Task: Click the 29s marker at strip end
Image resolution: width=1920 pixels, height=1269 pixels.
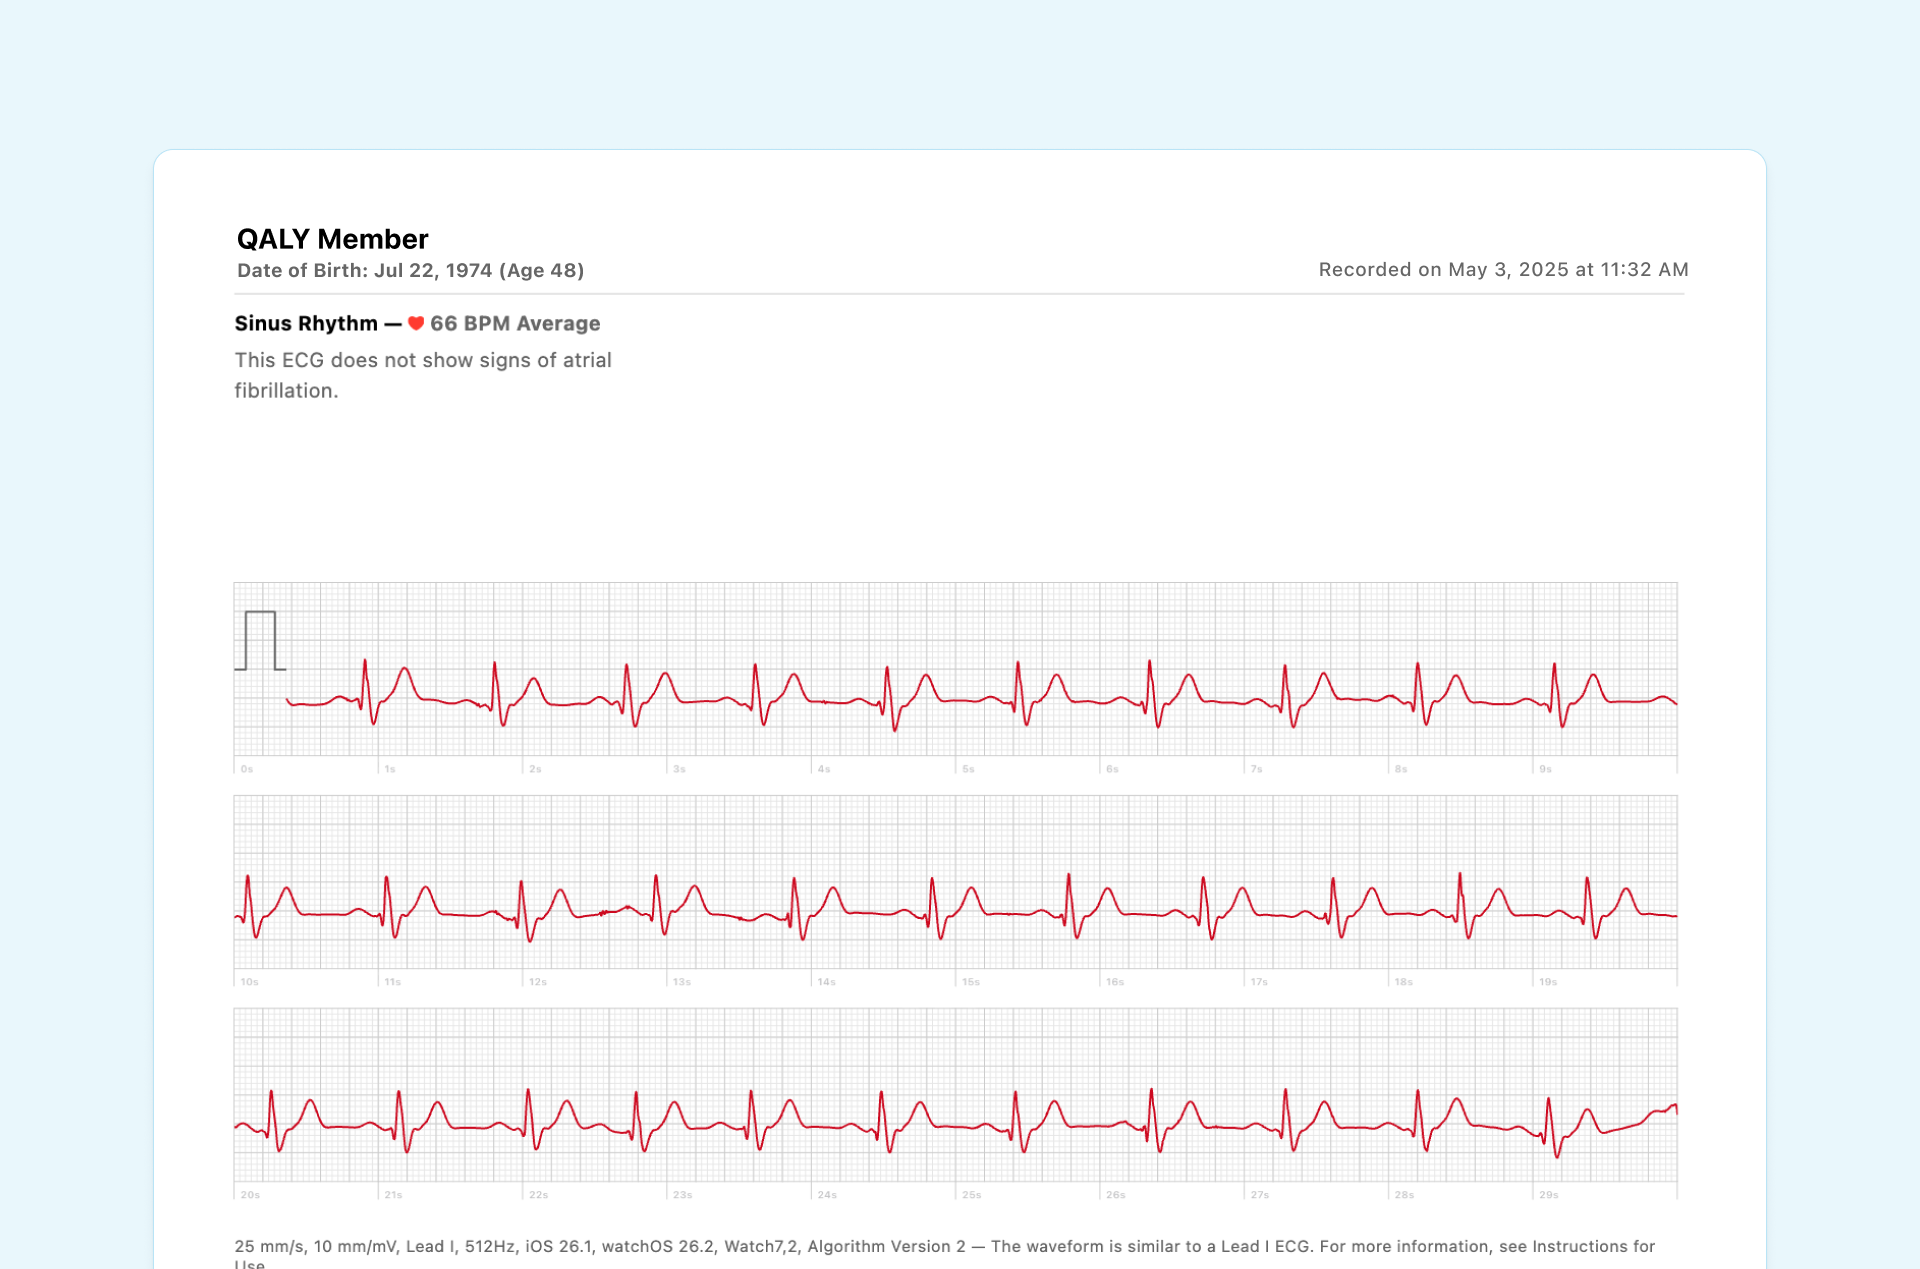Action: click(1548, 1194)
